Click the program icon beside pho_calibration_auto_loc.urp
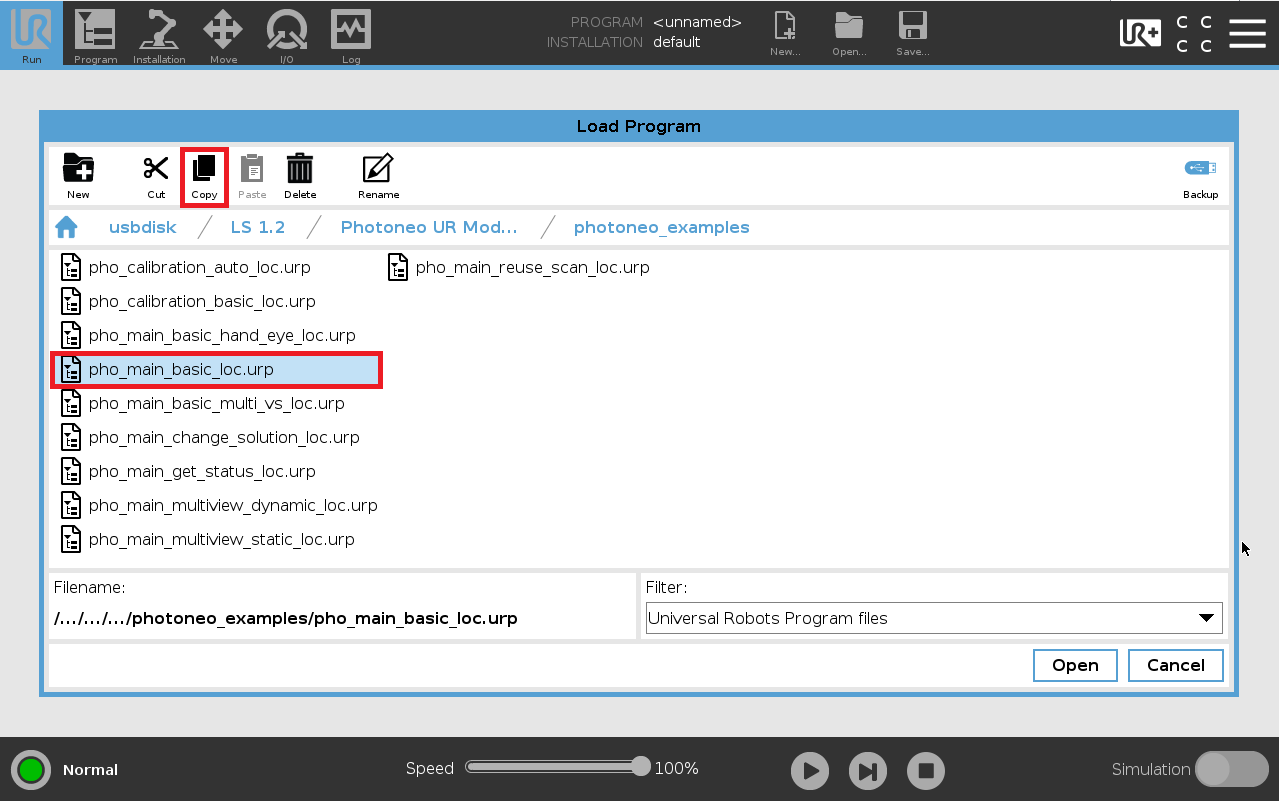The height and width of the screenshot is (801, 1279). point(71,268)
